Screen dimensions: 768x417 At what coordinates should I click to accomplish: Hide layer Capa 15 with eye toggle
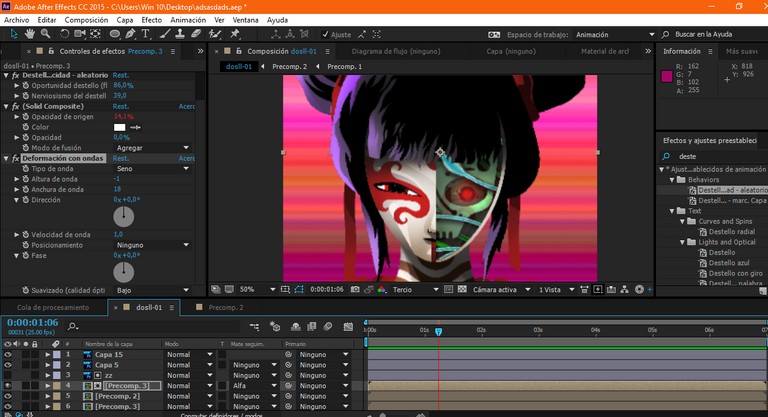point(7,354)
